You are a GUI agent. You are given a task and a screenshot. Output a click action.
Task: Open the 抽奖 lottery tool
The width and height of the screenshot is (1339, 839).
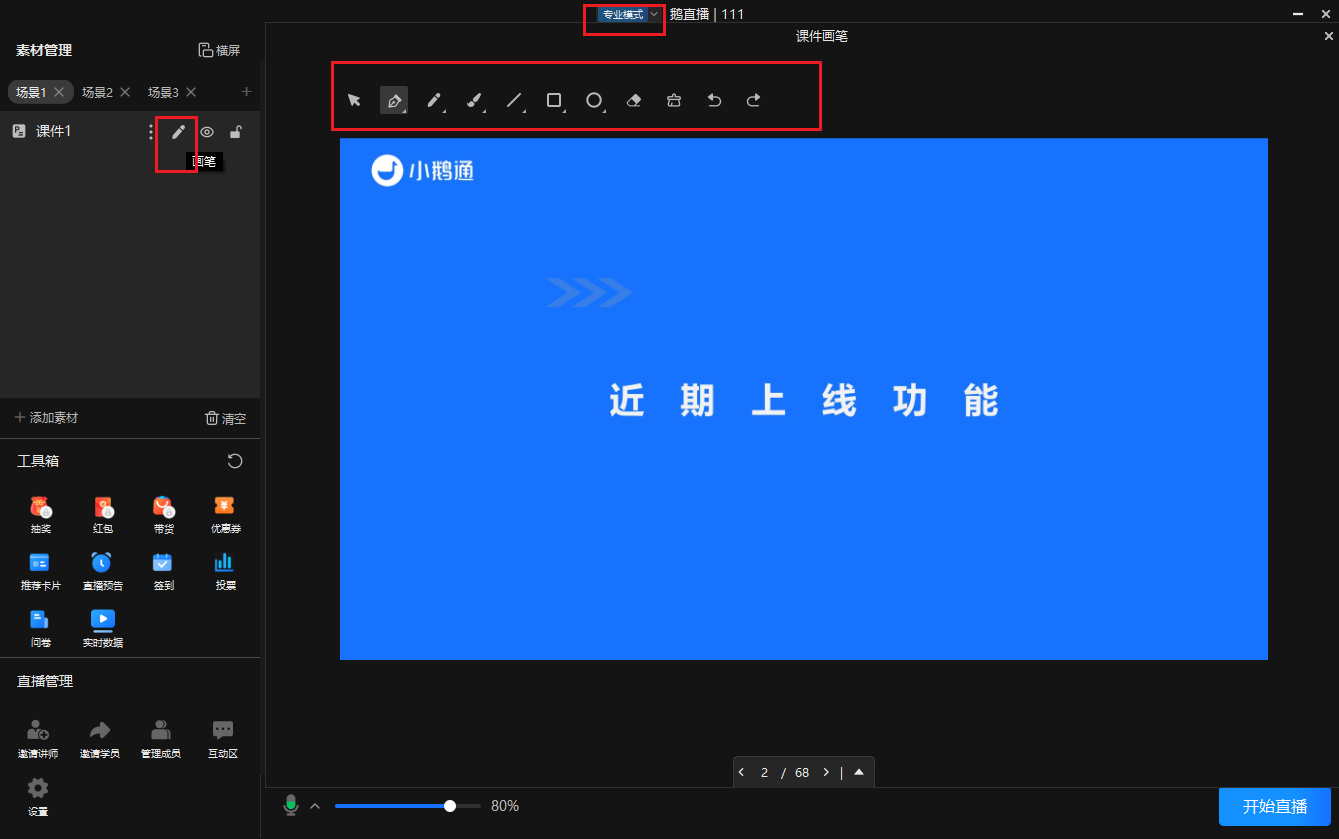40,515
